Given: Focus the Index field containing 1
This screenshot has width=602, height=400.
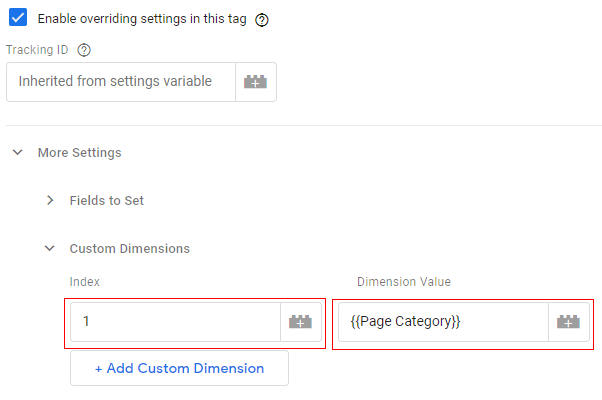Looking at the screenshot, I should [175, 322].
